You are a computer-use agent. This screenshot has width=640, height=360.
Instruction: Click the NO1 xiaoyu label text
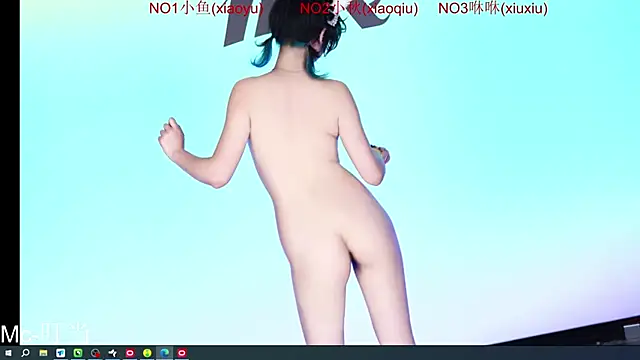point(206,8)
